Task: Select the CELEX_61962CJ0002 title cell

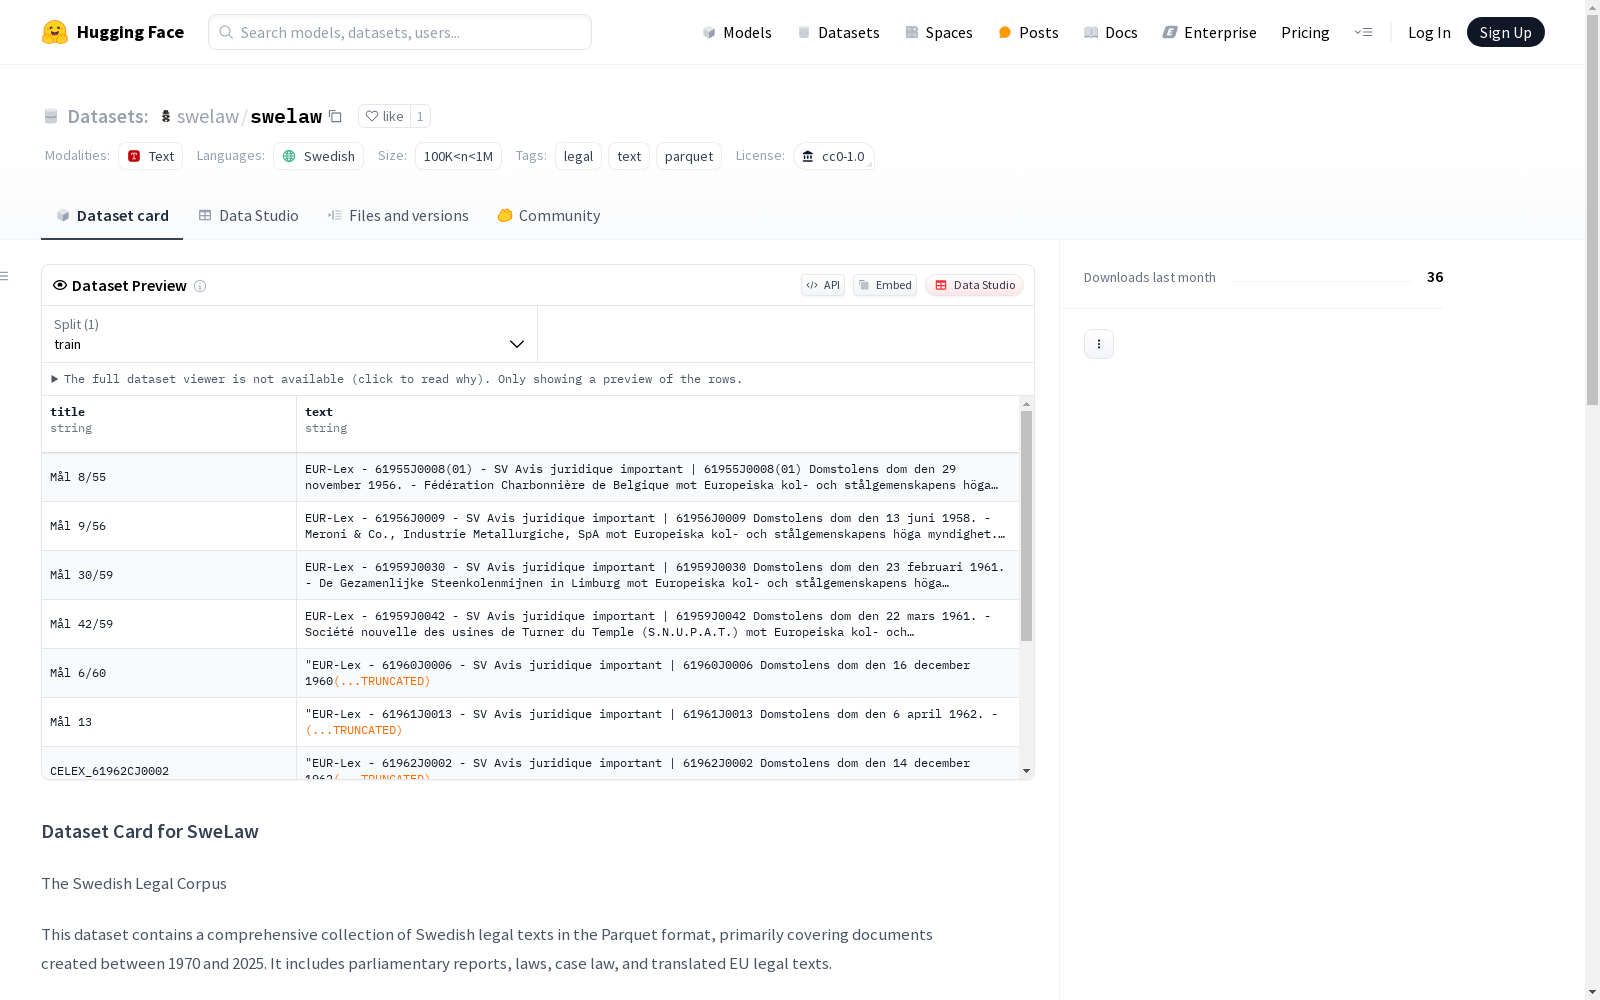Action: coord(169,763)
